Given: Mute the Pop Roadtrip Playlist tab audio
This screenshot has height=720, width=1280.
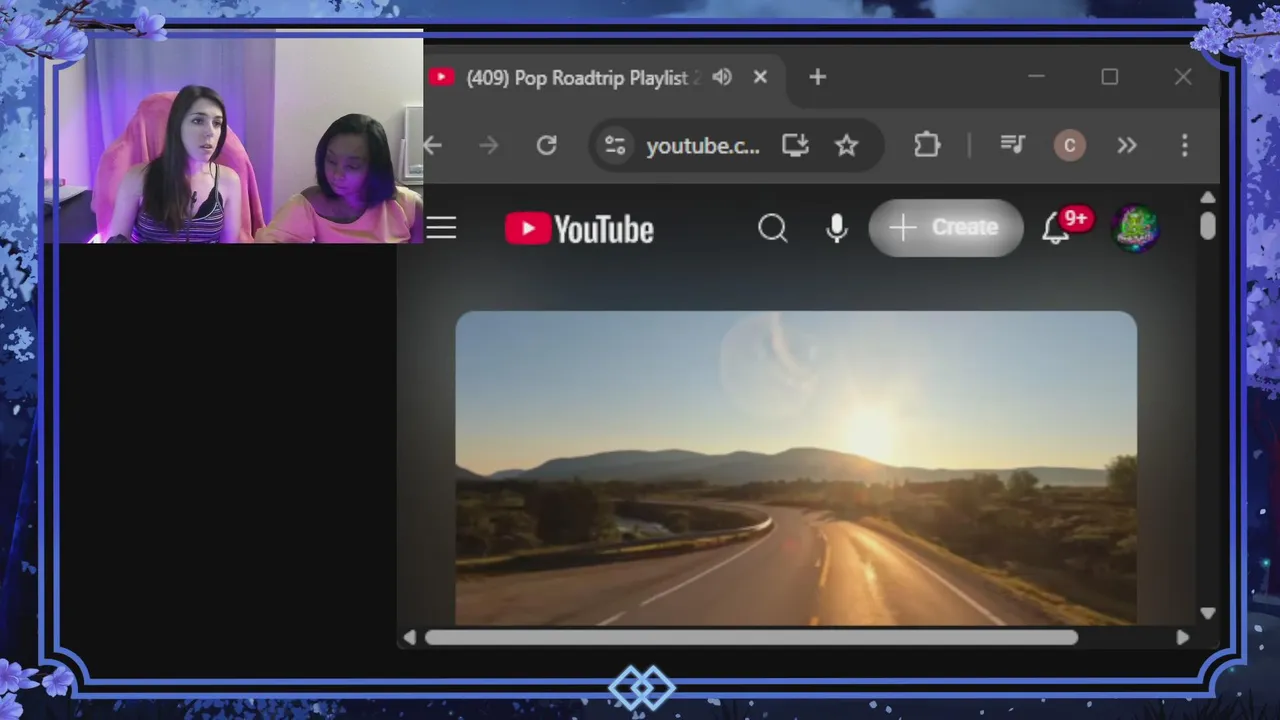Looking at the screenshot, I should pyautogui.click(x=722, y=77).
